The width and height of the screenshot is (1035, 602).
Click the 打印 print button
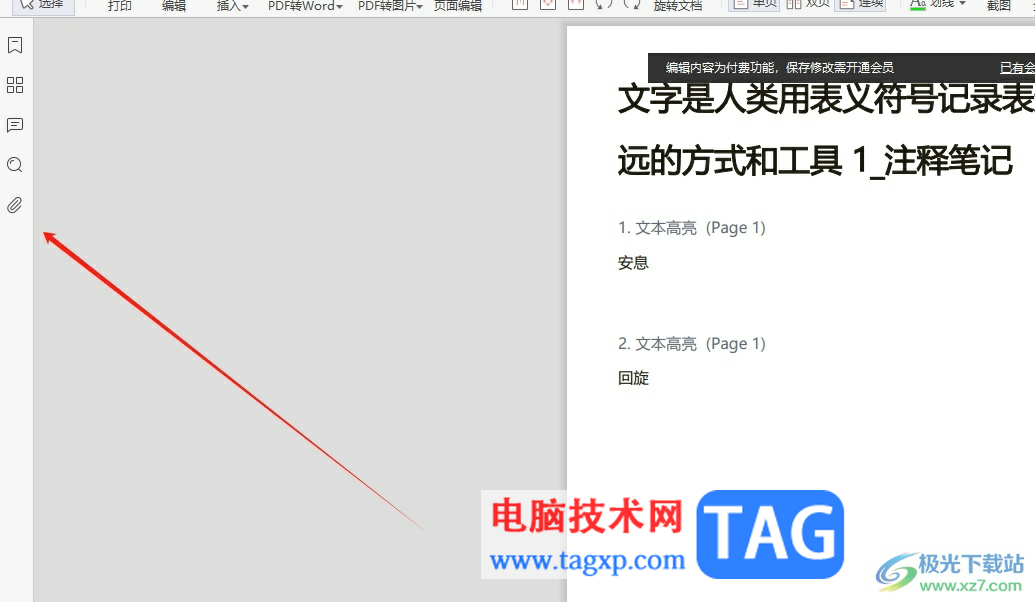(x=119, y=5)
